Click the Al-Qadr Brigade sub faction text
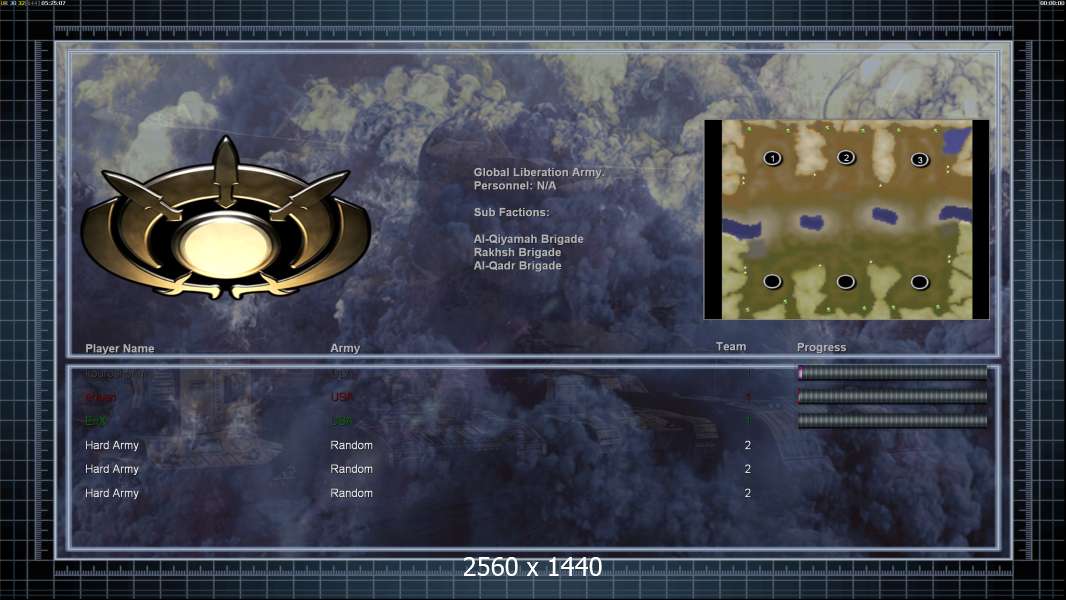The width and height of the screenshot is (1066, 600). click(x=517, y=266)
